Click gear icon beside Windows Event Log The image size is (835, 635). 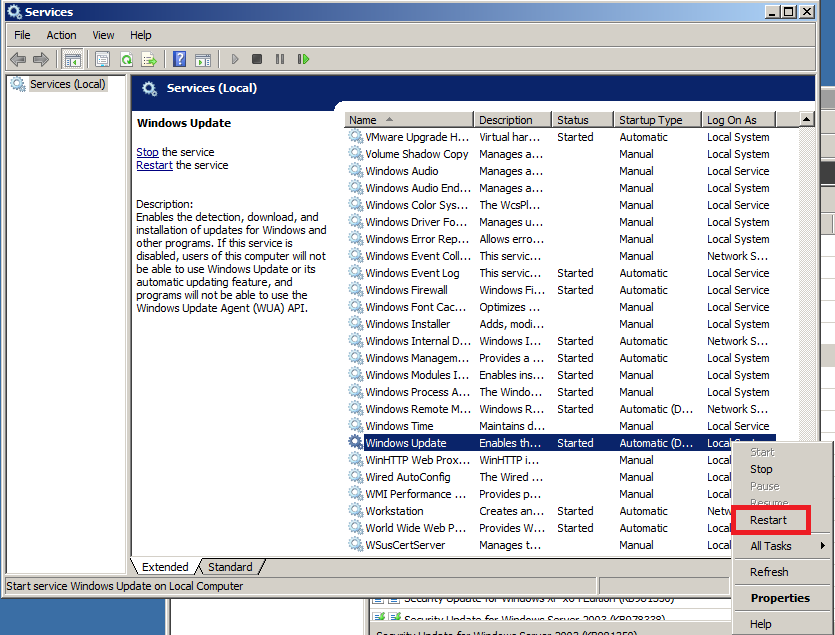point(355,272)
